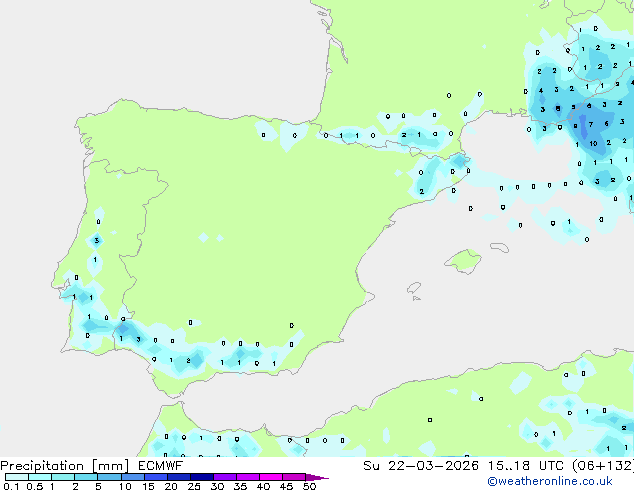
Task: Click the arrow tip ending the legend
Action: 317,477
